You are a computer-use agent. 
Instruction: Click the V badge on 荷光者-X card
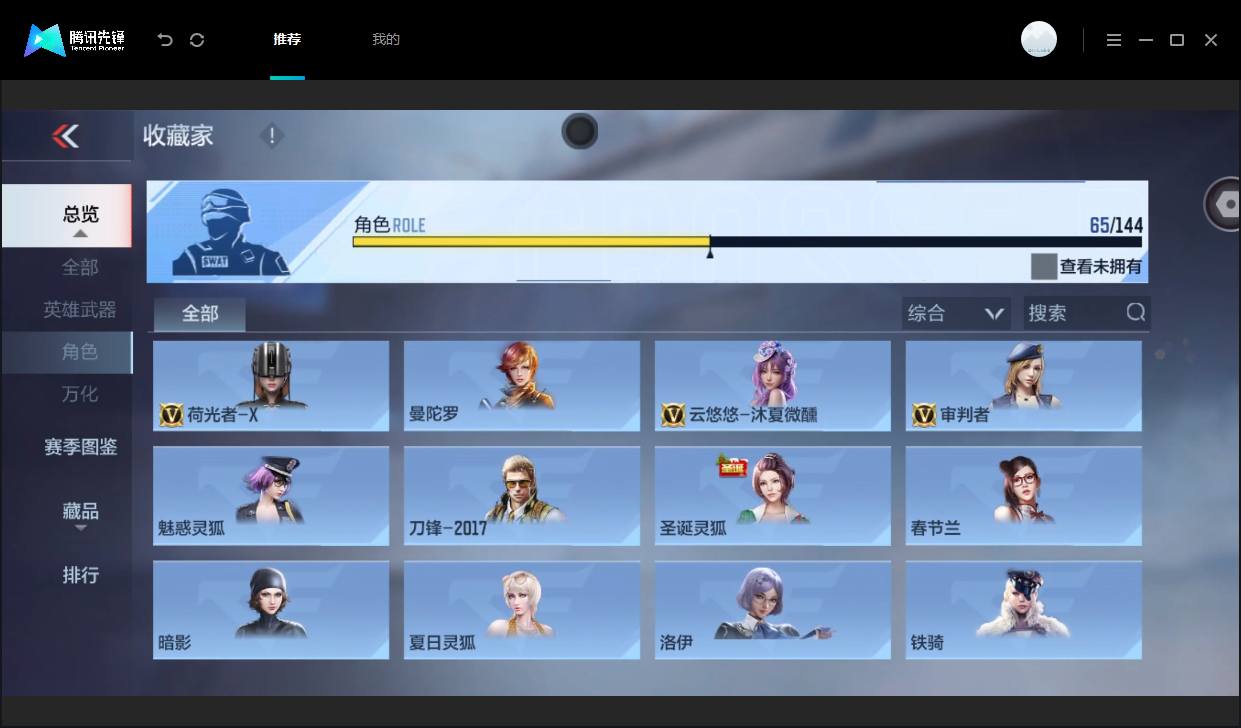[x=170, y=414]
